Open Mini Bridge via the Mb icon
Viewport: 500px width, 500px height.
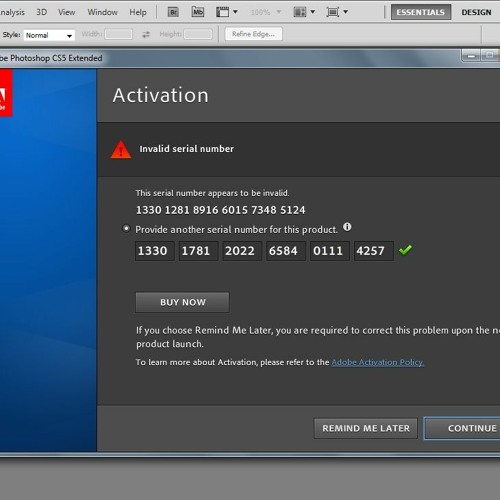point(198,12)
